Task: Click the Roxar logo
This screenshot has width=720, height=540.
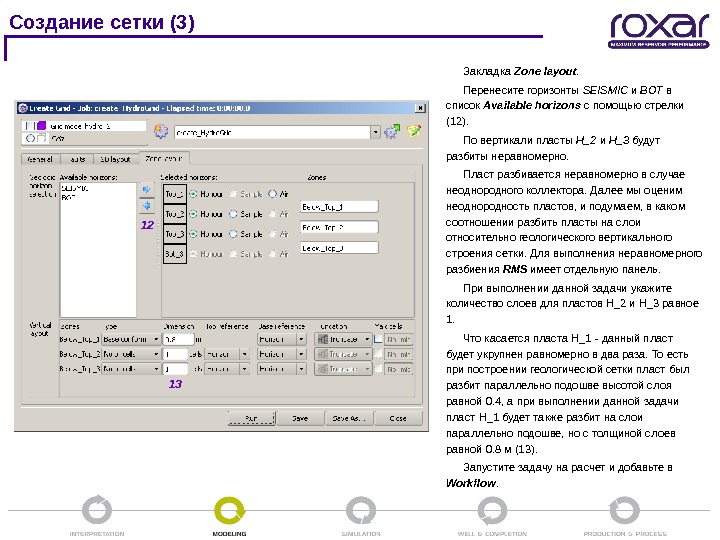Action: (x=659, y=30)
